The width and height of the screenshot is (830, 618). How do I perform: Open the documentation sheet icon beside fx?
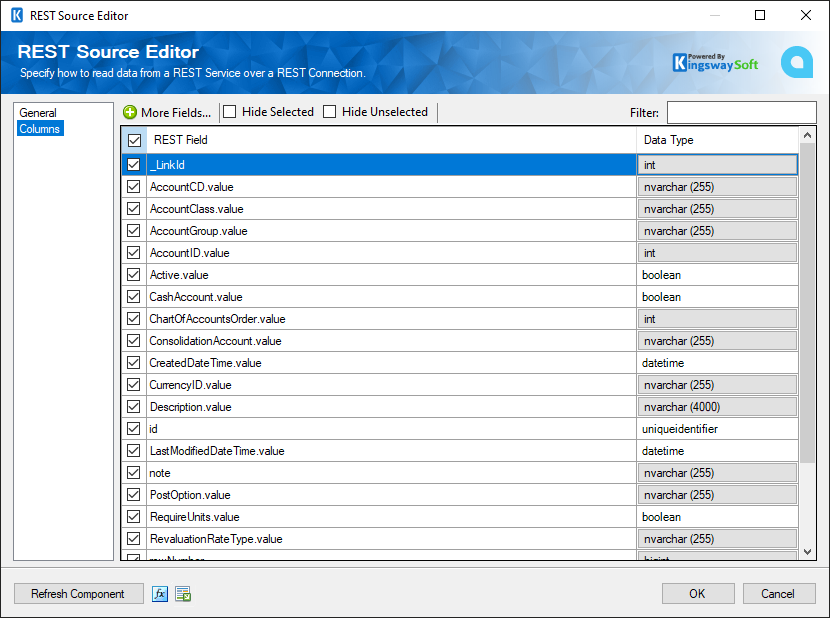coord(183,594)
